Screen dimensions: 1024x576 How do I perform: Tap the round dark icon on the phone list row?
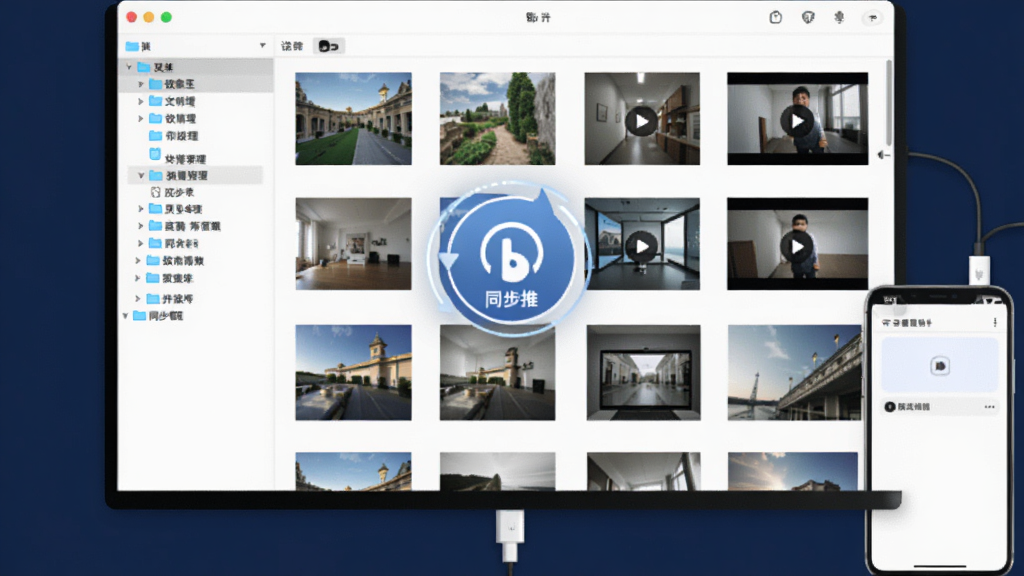pos(889,407)
